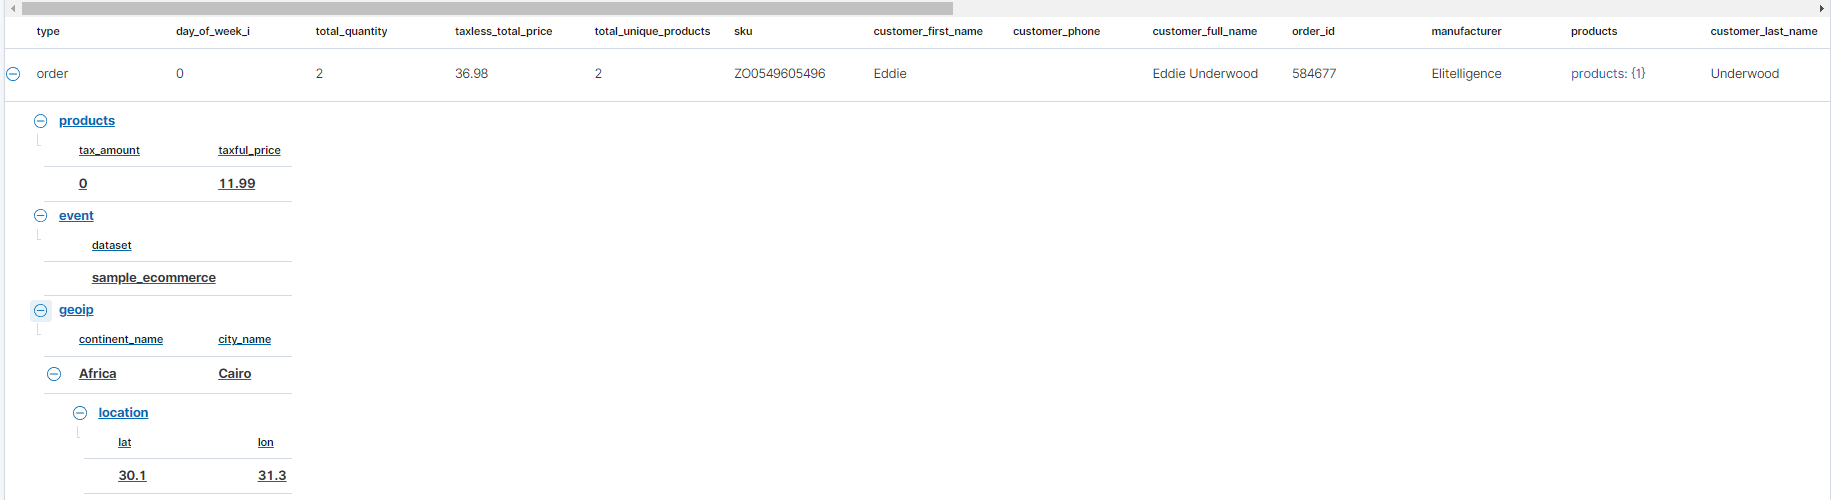This screenshot has height=500, width=1831.
Task: Open the geoip heading link
Action: point(76,310)
